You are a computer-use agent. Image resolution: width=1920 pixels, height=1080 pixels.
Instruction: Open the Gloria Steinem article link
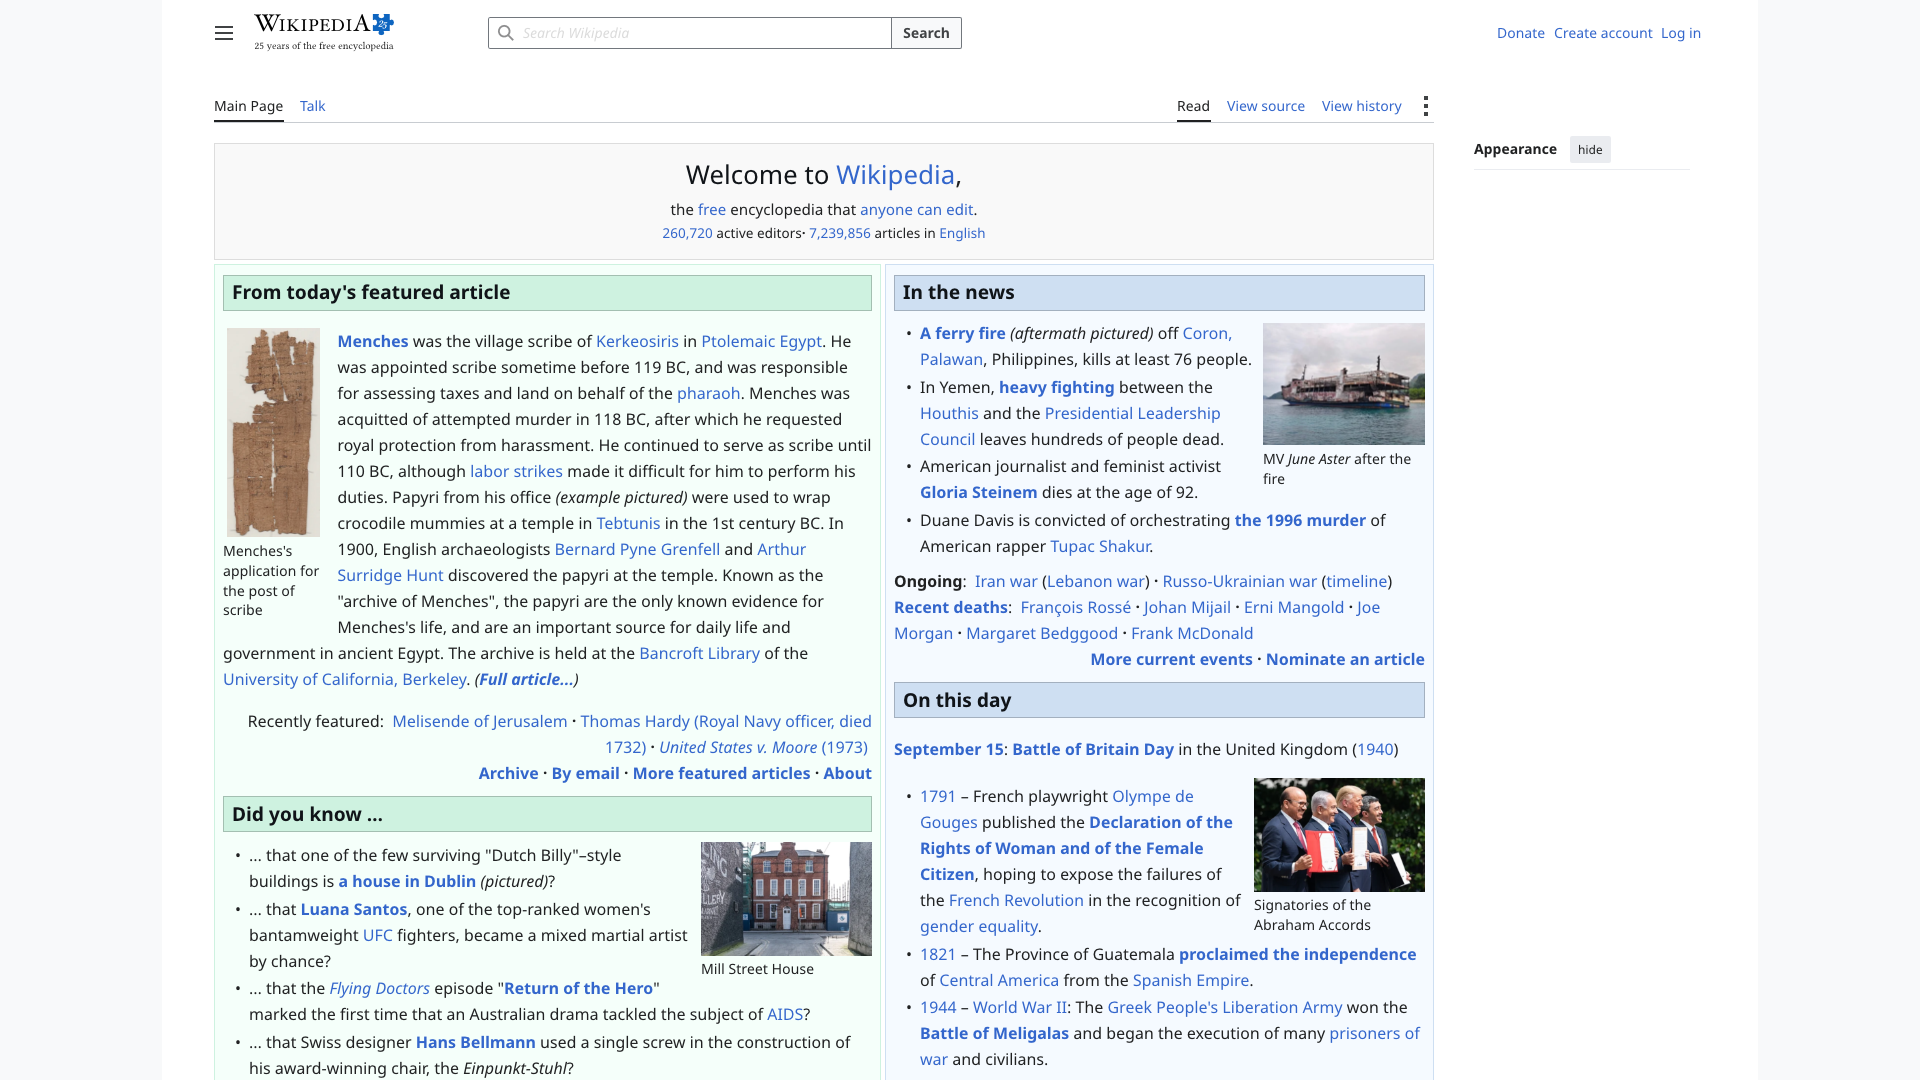point(978,492)
